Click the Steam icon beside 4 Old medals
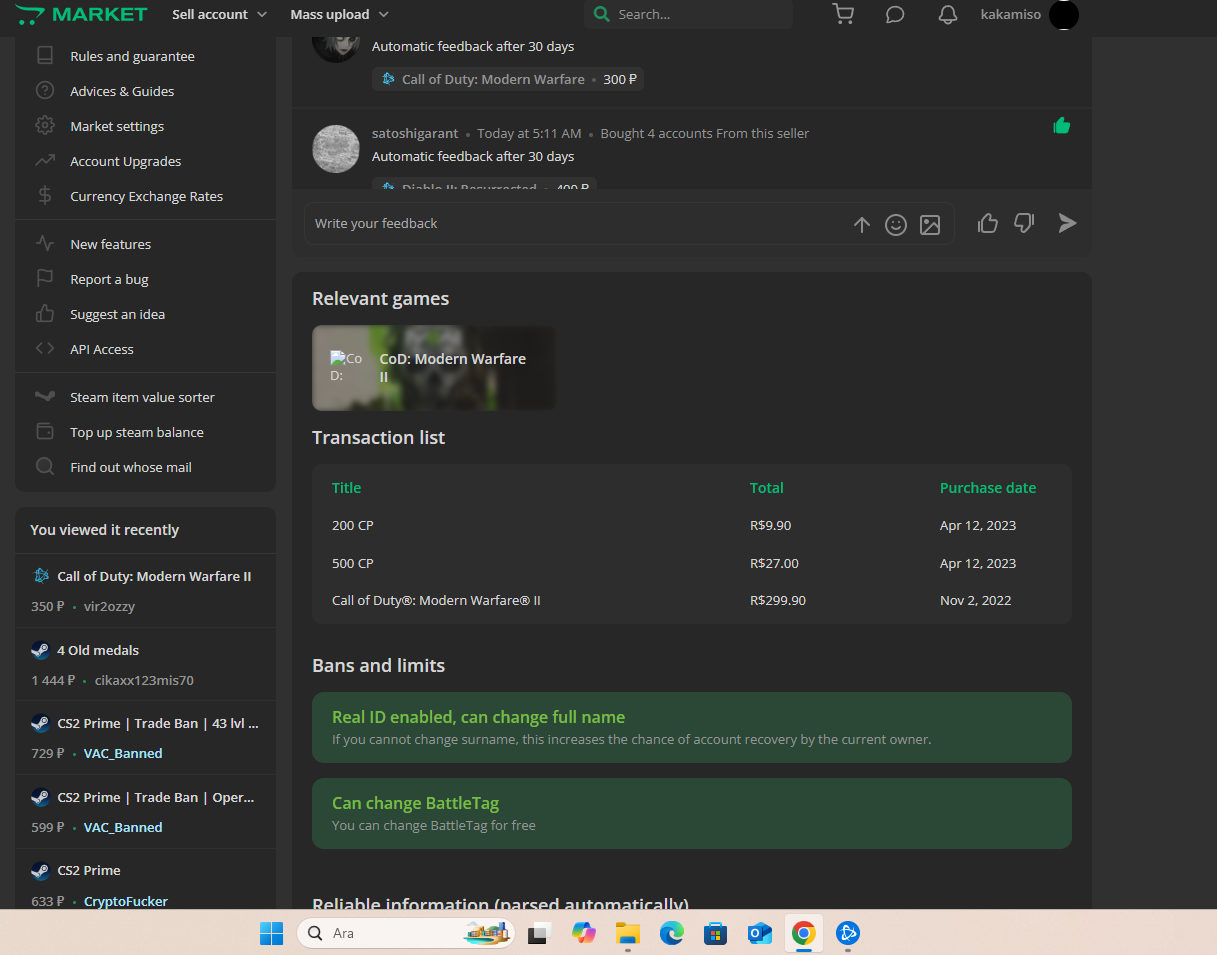 click(40, 650)
